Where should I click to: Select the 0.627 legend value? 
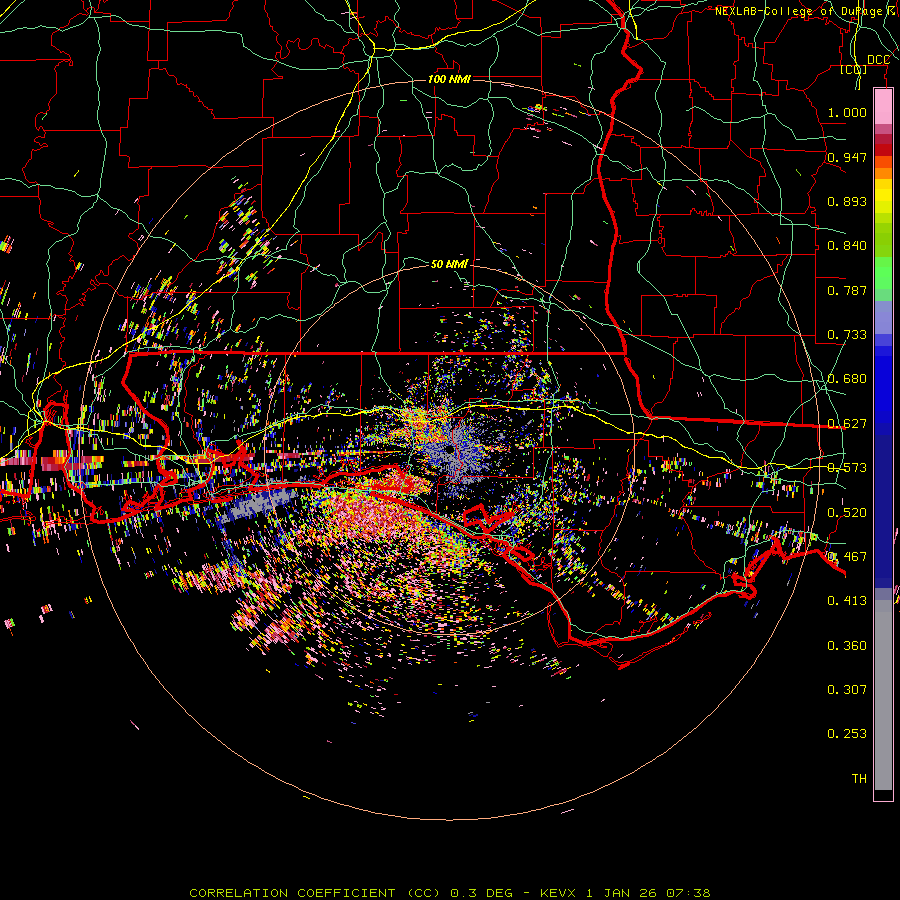pyautogui.click(x=847, y=424)
